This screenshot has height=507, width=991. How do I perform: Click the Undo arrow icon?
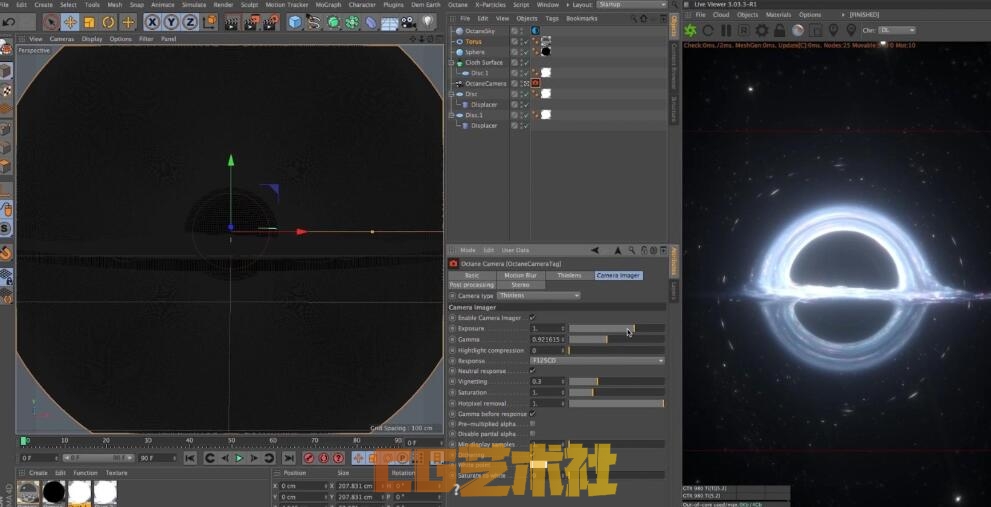(x=9, y=23)
